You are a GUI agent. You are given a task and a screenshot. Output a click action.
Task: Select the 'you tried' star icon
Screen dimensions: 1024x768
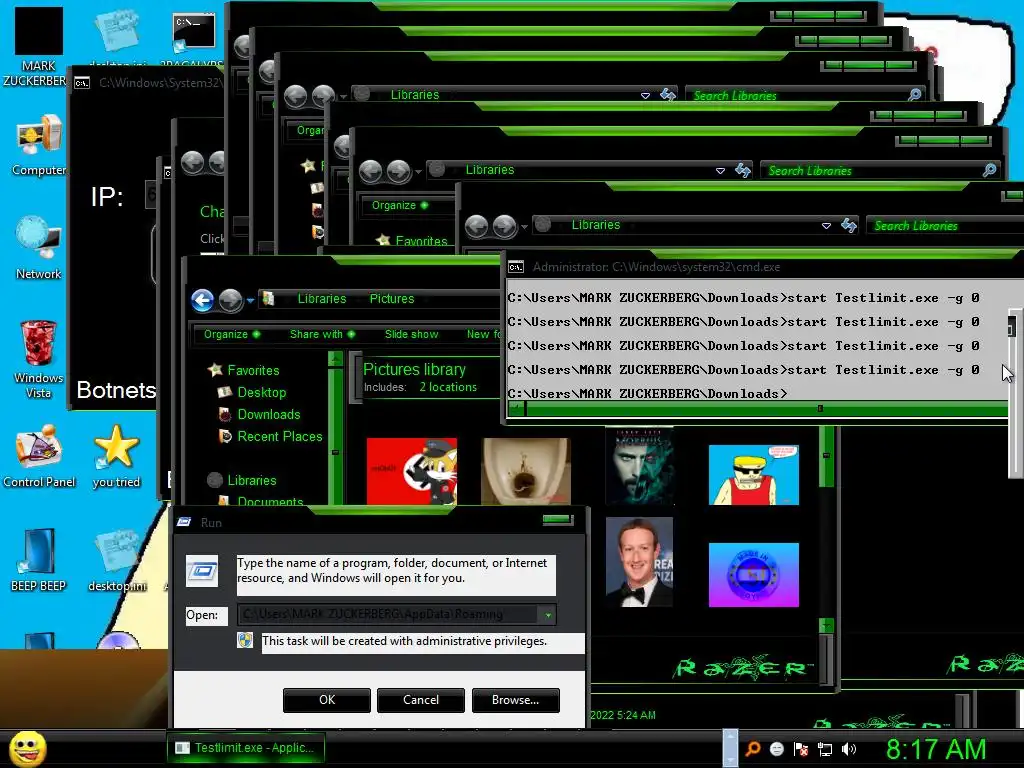[x=116, y=457]
